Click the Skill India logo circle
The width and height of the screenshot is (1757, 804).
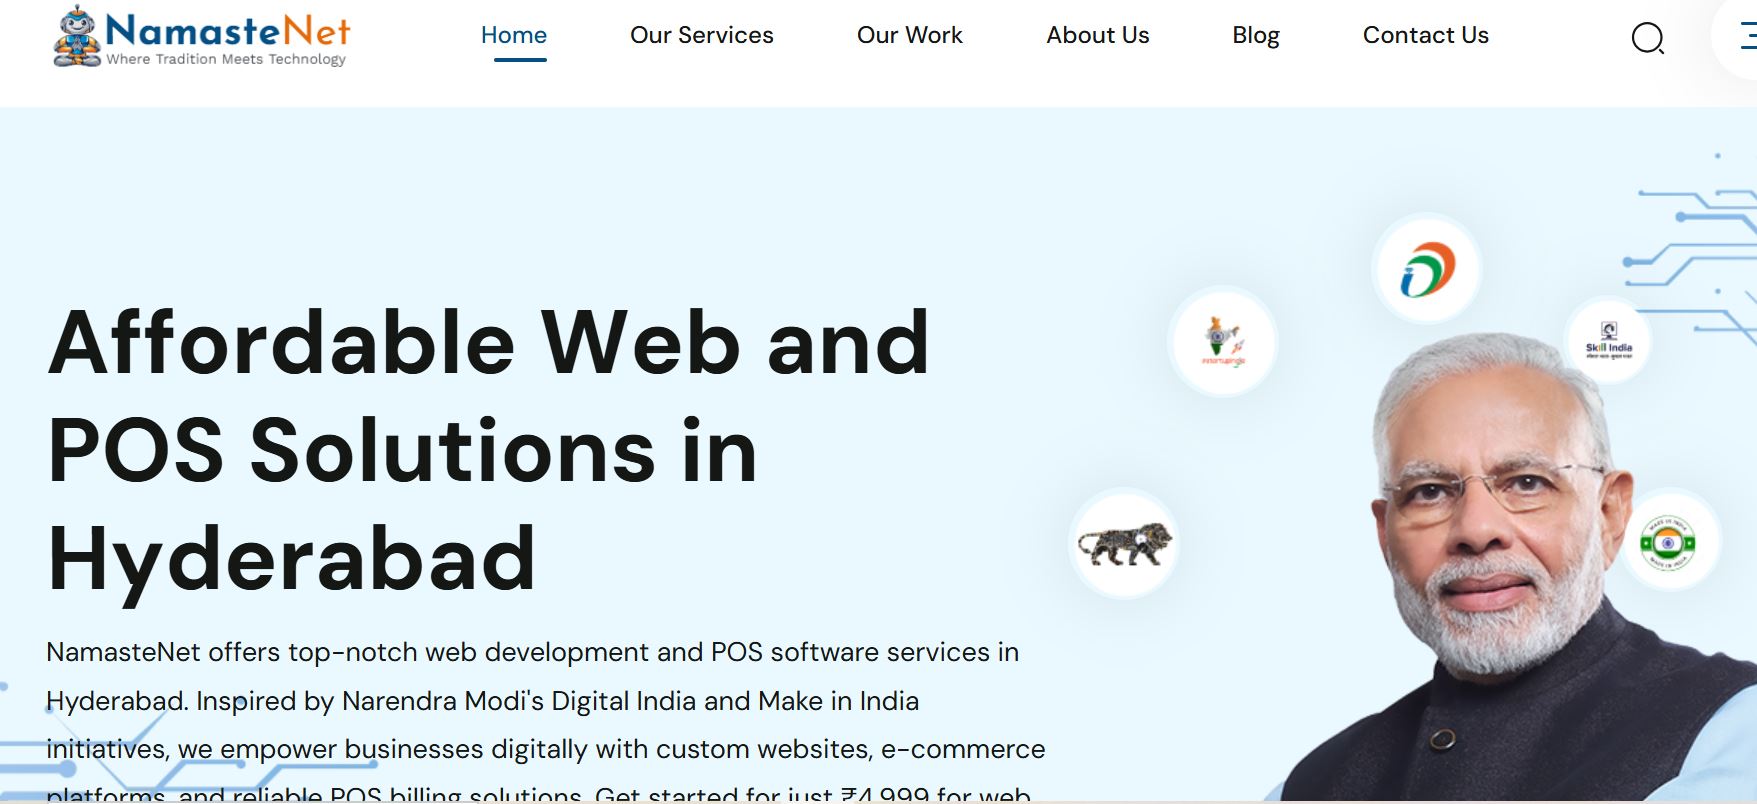point(1608,342)
